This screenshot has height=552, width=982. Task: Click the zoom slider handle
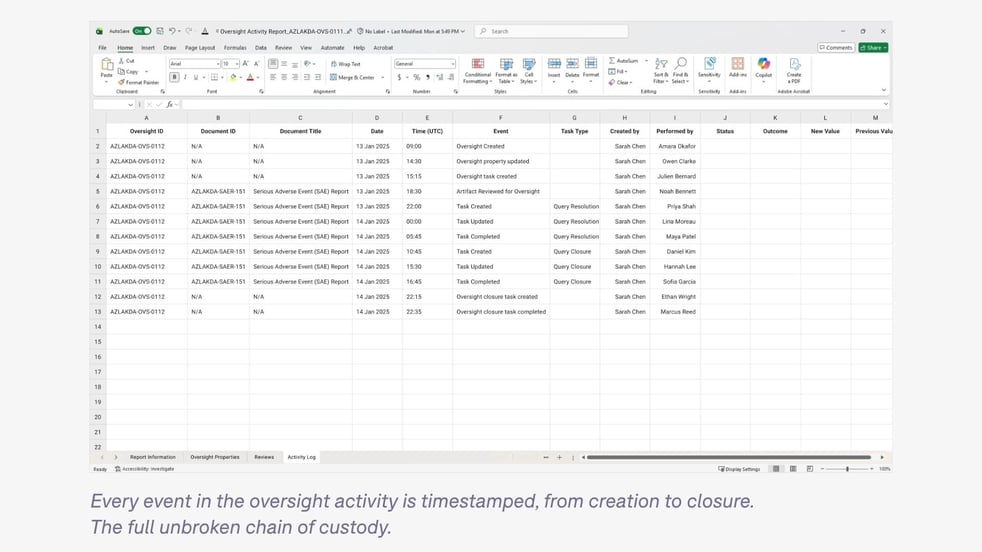click(x=847, y=469)
